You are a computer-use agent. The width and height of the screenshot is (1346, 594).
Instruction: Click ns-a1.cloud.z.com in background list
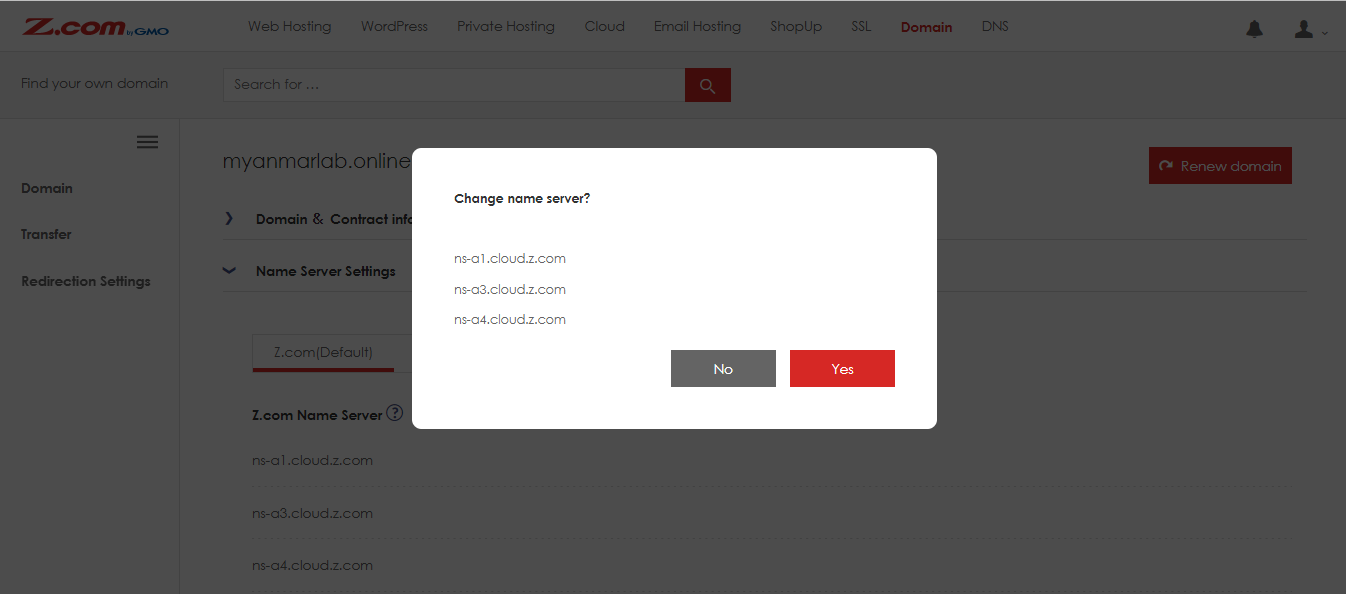point(312,461)
